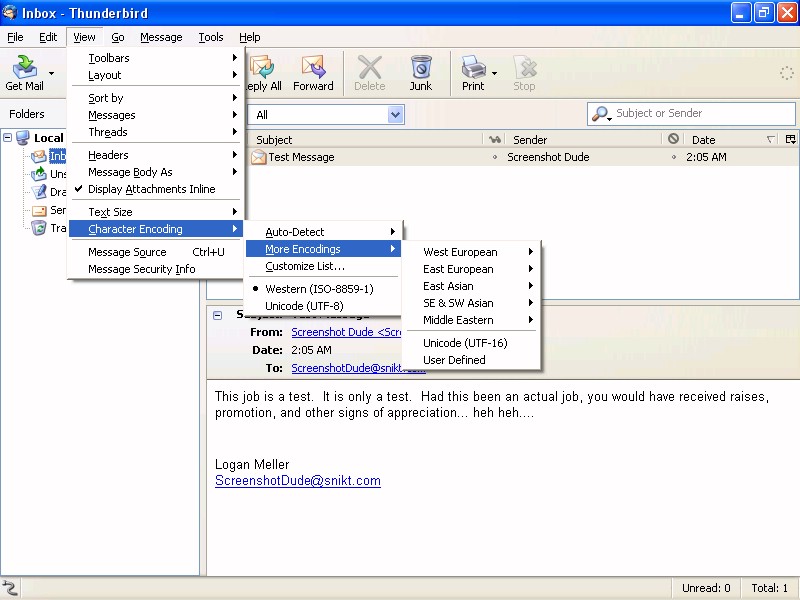Viewport: 800px width, 600px height.
Task: Click the Stop toolbar icon
Action: tap(524, 66)
